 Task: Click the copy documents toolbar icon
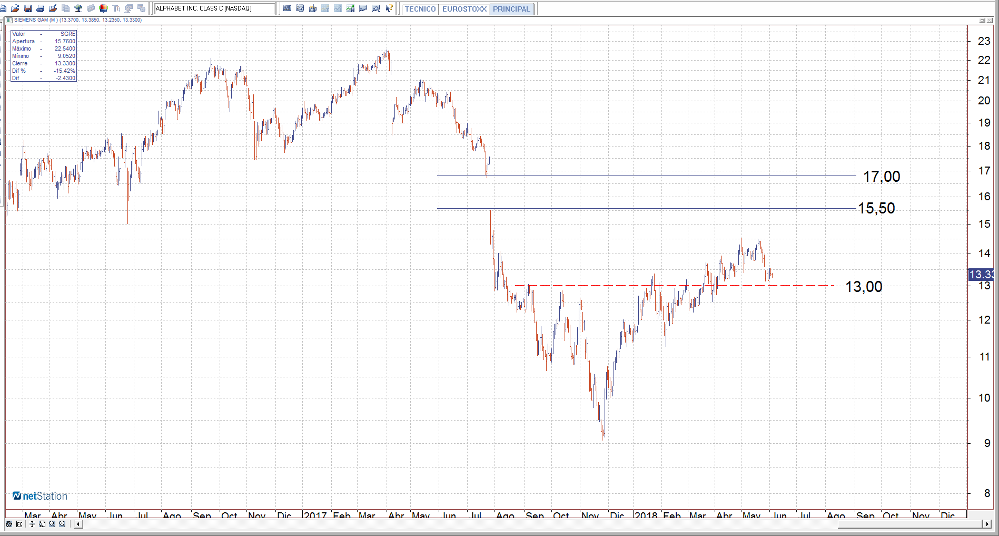point(66,8)
